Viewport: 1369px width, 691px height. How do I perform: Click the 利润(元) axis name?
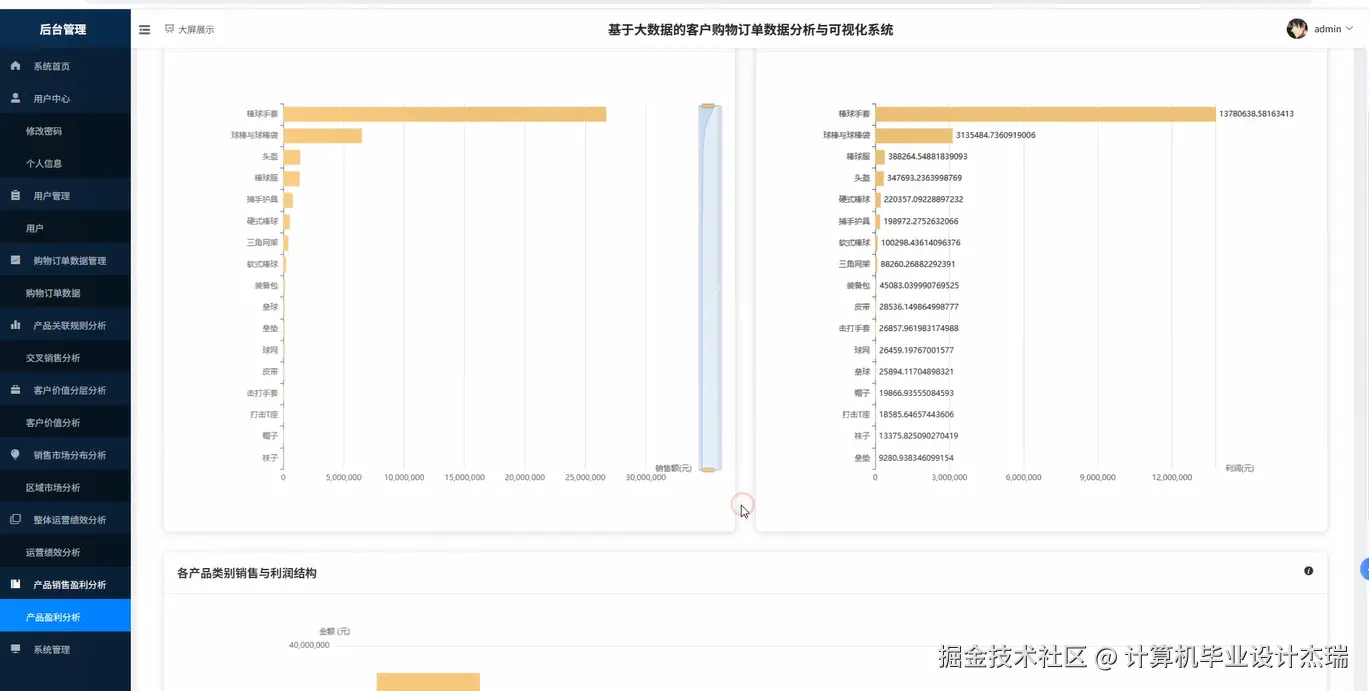click(1240, 468)
